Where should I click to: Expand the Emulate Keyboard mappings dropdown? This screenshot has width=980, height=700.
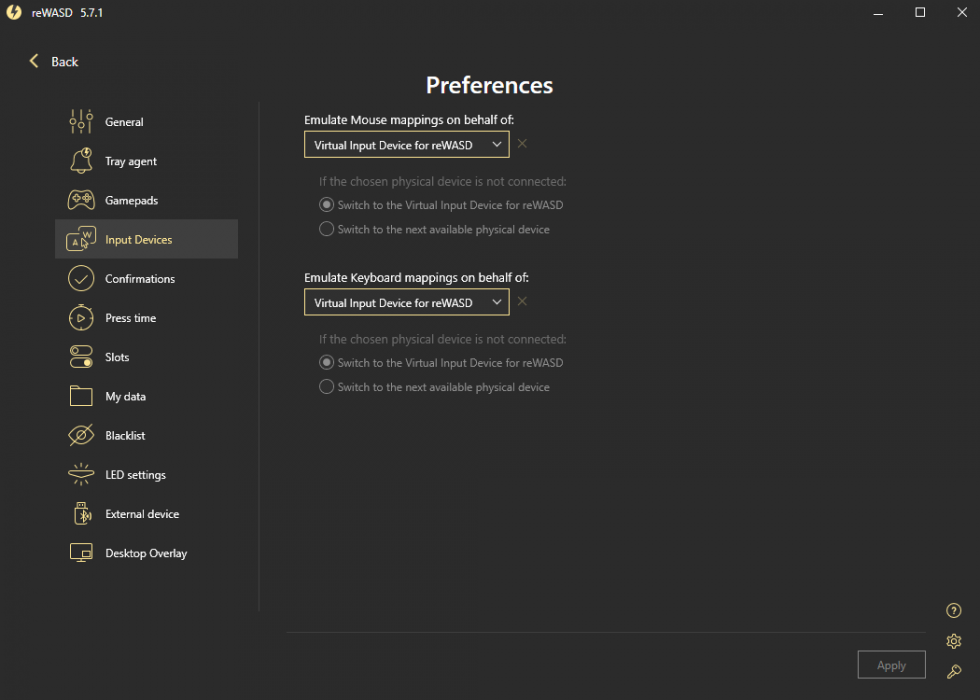407,302
